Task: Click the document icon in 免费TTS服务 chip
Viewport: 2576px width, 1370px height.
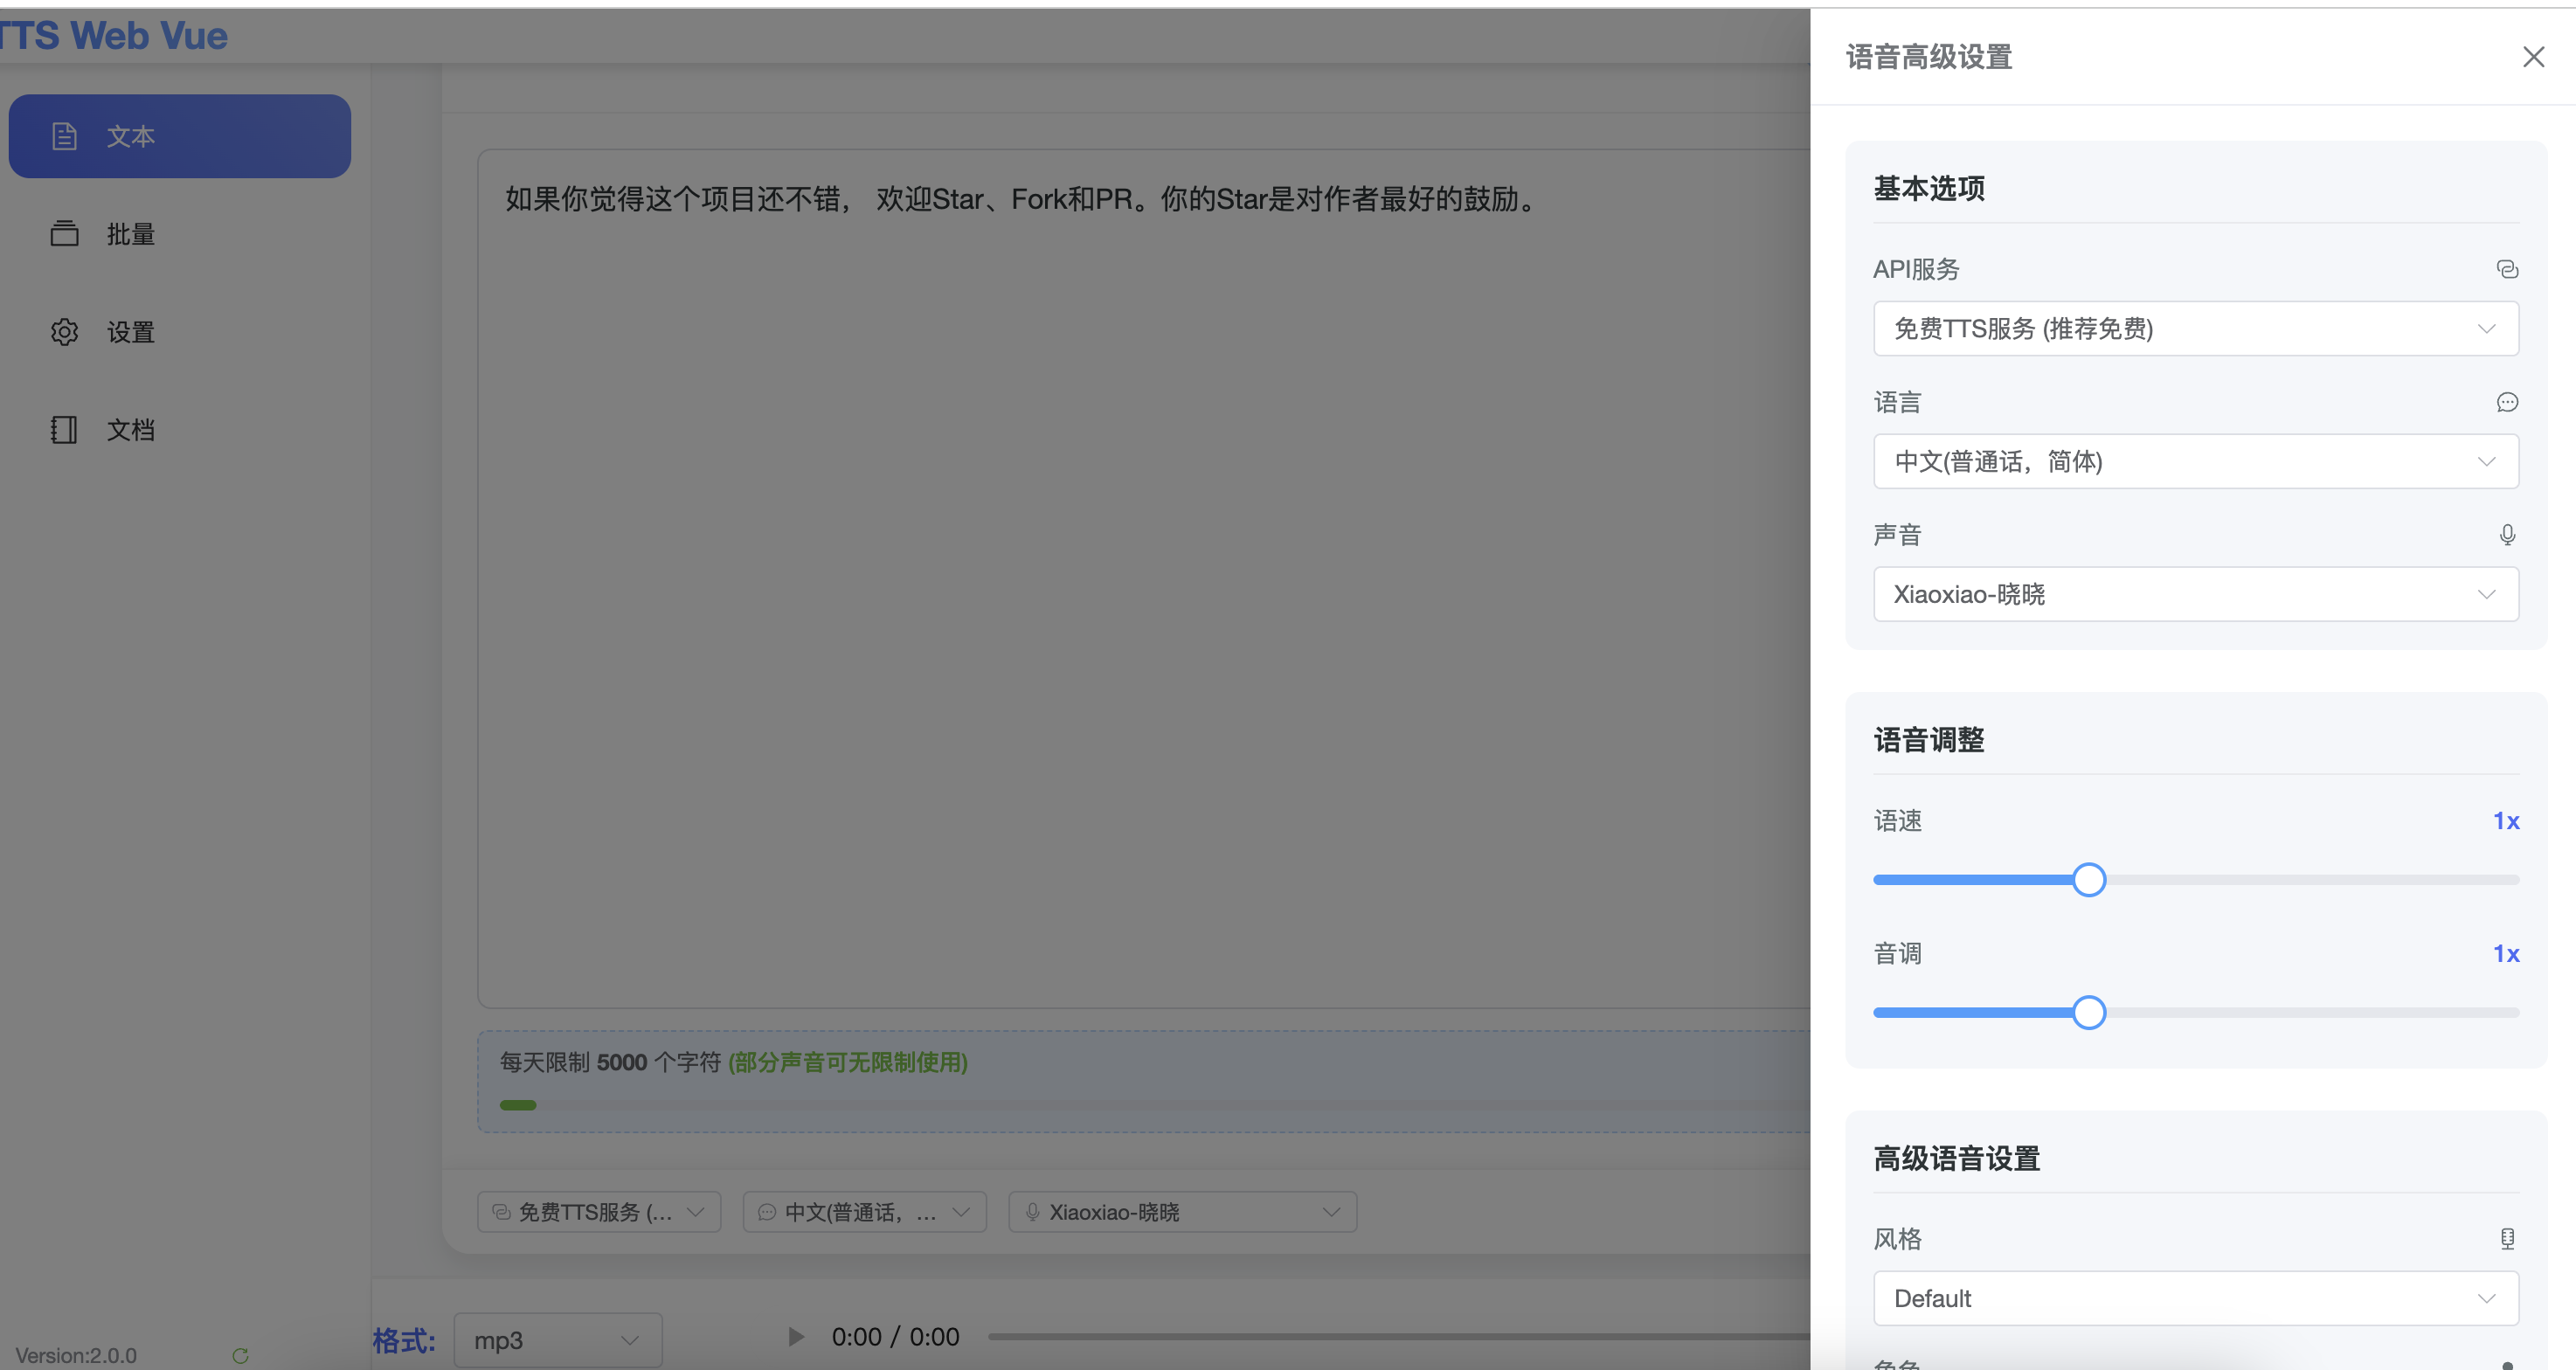Action: pos(500,1211)
